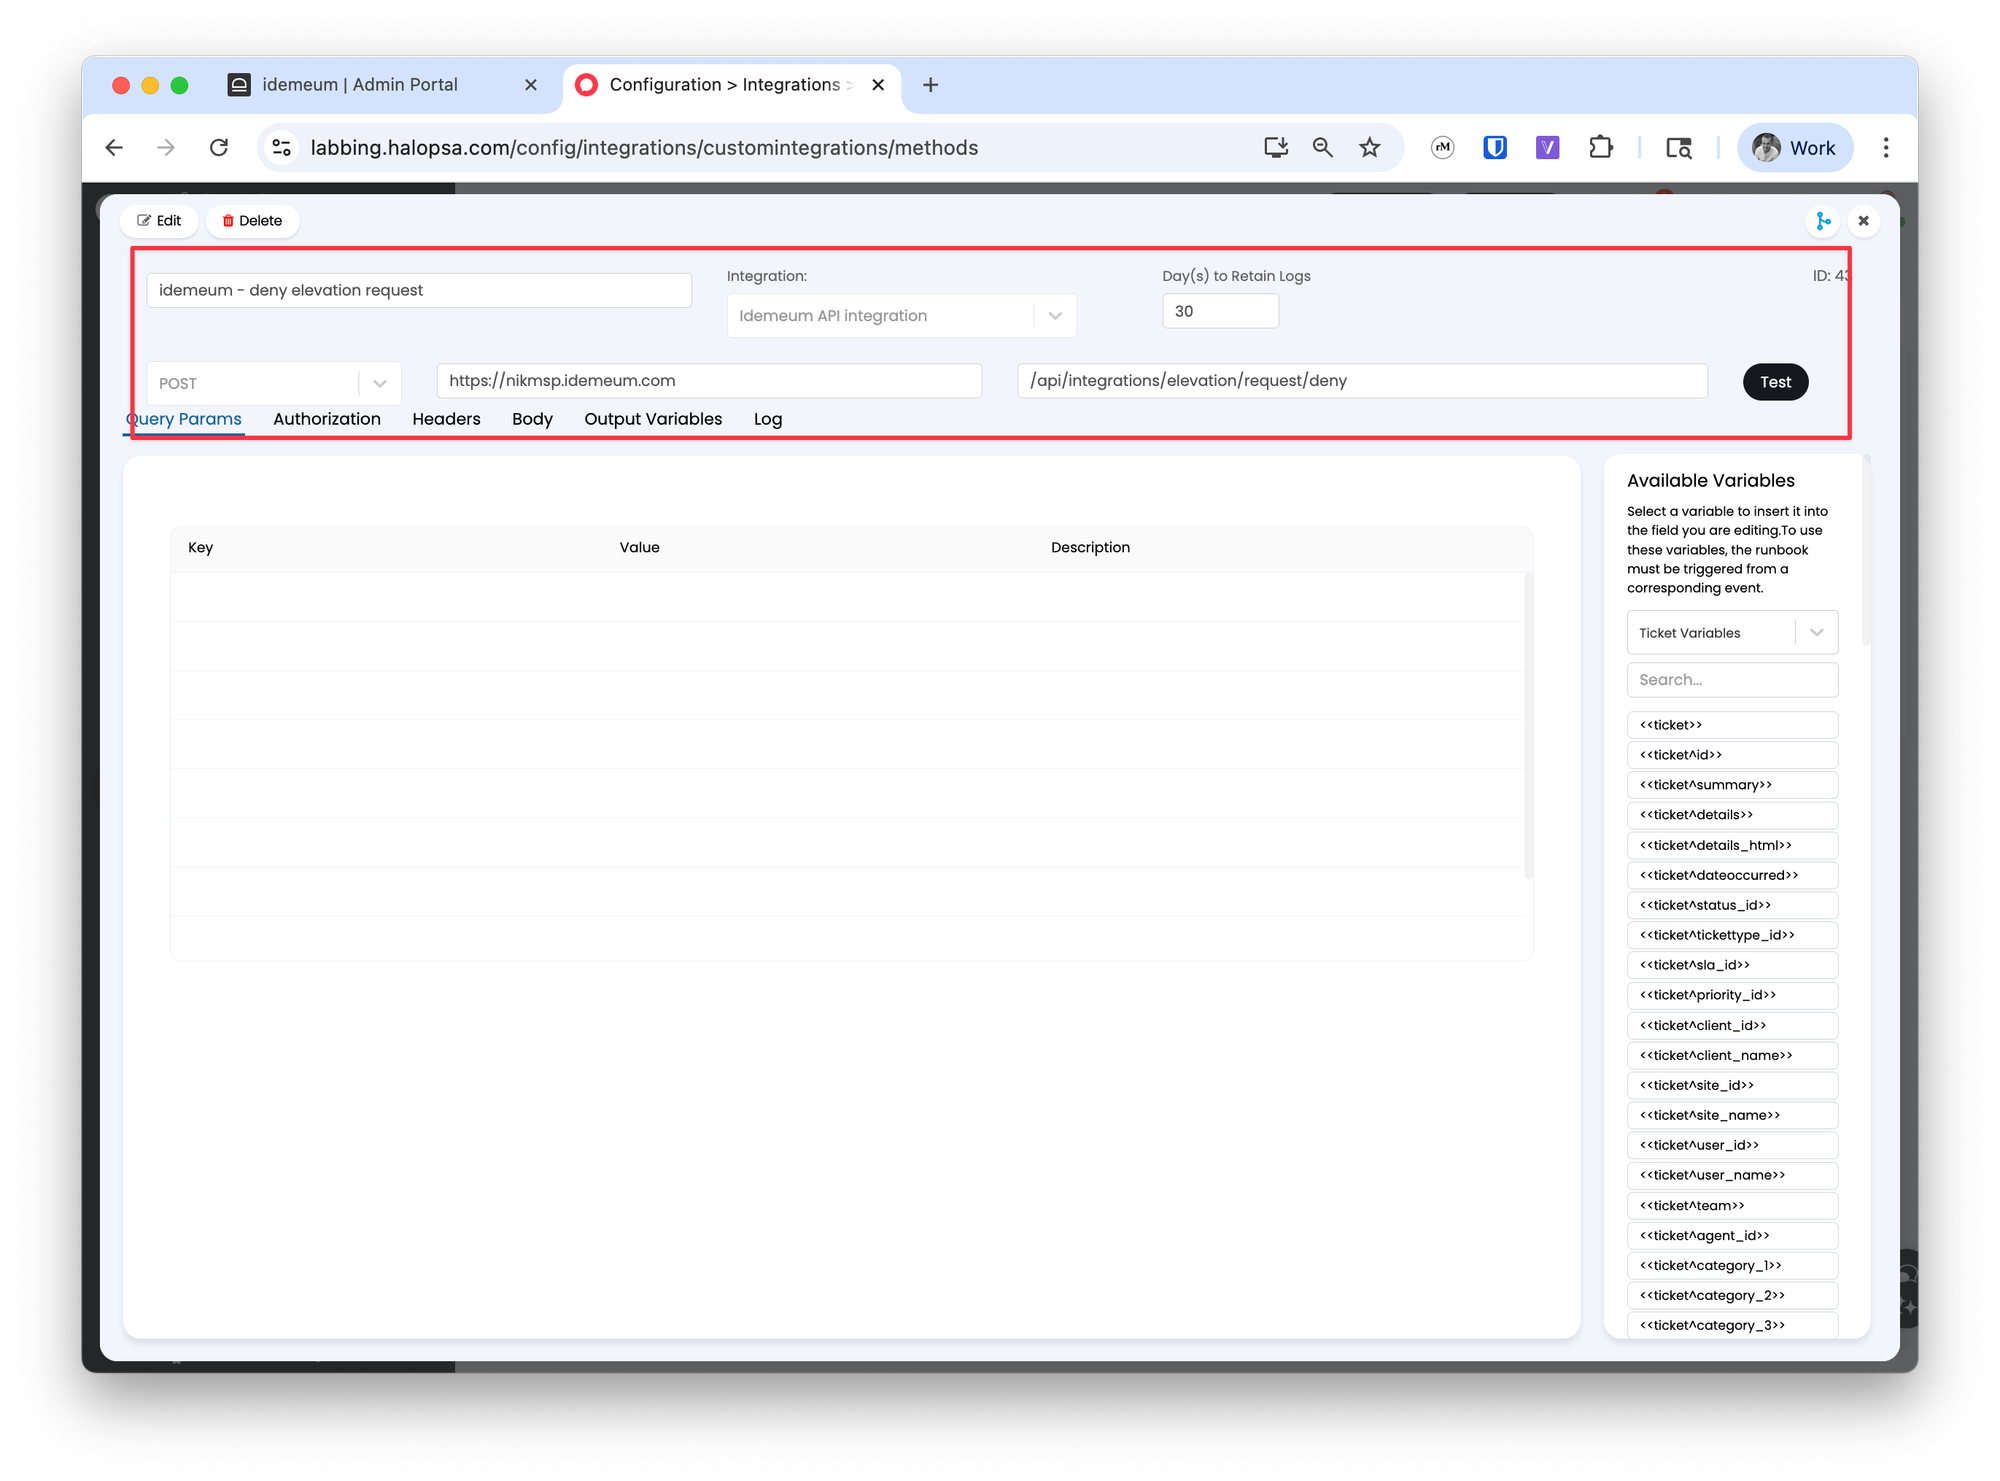The height and width of the screenshot is (1481, 2000).
Task: Click the black Test button
Action: (x=1775, y=382)
